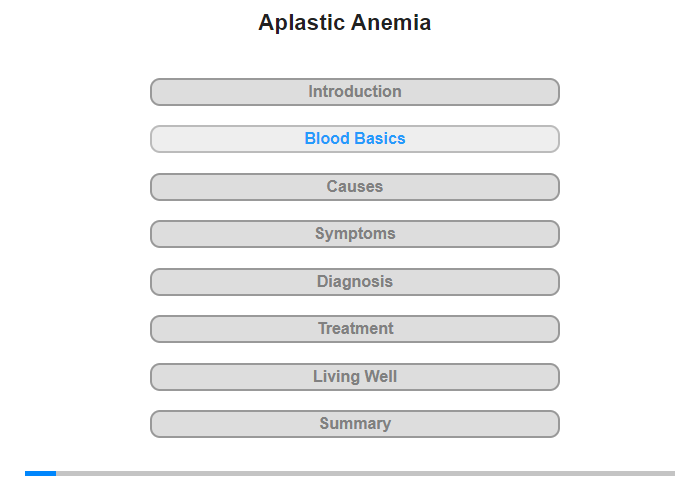Open the Introduction section
700x480 pixels.
coord(354,92)
